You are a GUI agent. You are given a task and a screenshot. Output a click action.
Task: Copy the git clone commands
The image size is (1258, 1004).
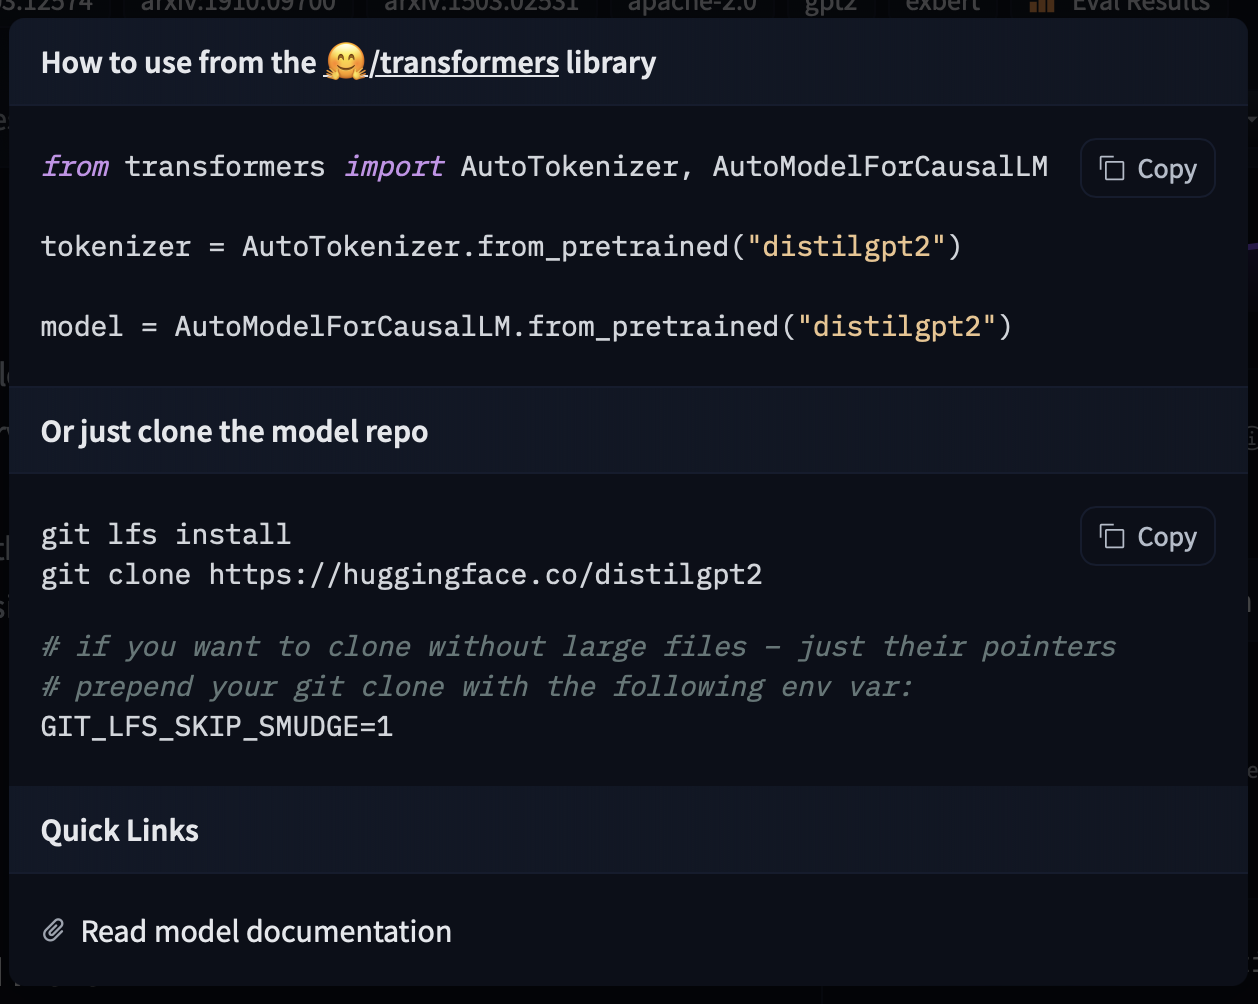(1147, 537)
